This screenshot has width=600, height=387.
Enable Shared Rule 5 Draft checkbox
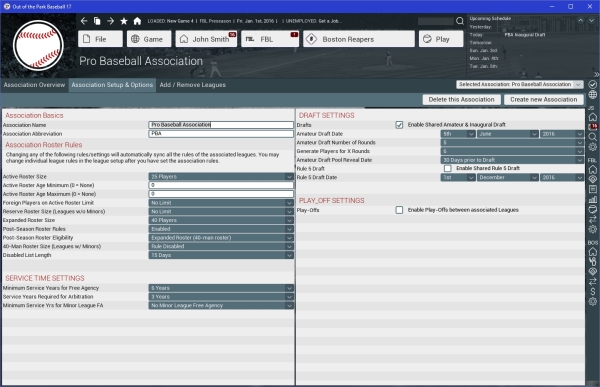(x=447, y=168)
